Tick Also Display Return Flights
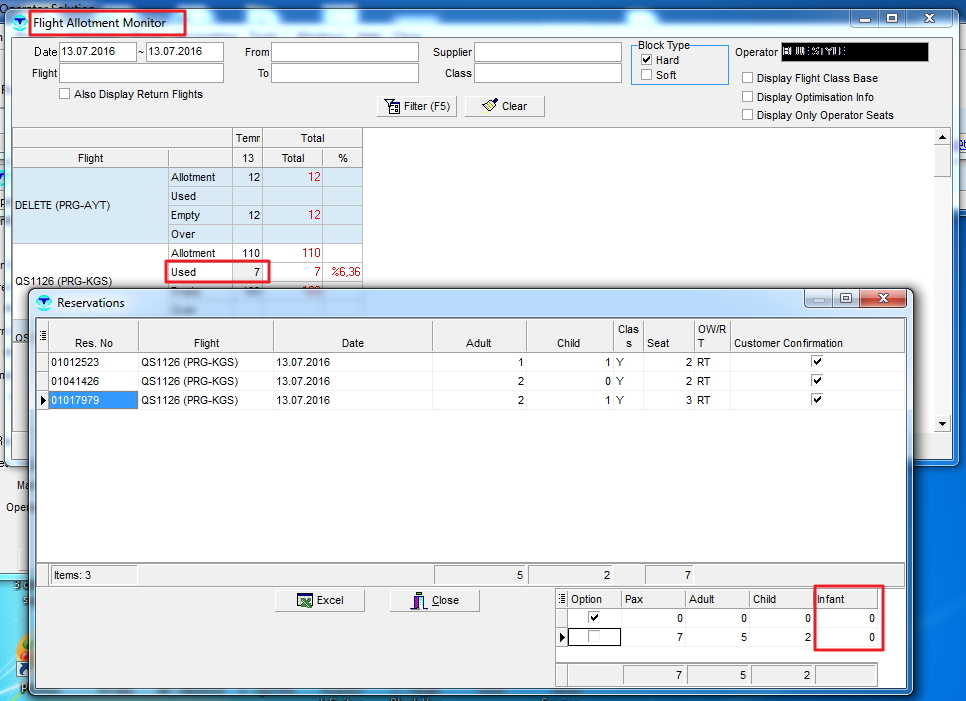The width and height of the screenshot is (966, 701). (65, 94)
